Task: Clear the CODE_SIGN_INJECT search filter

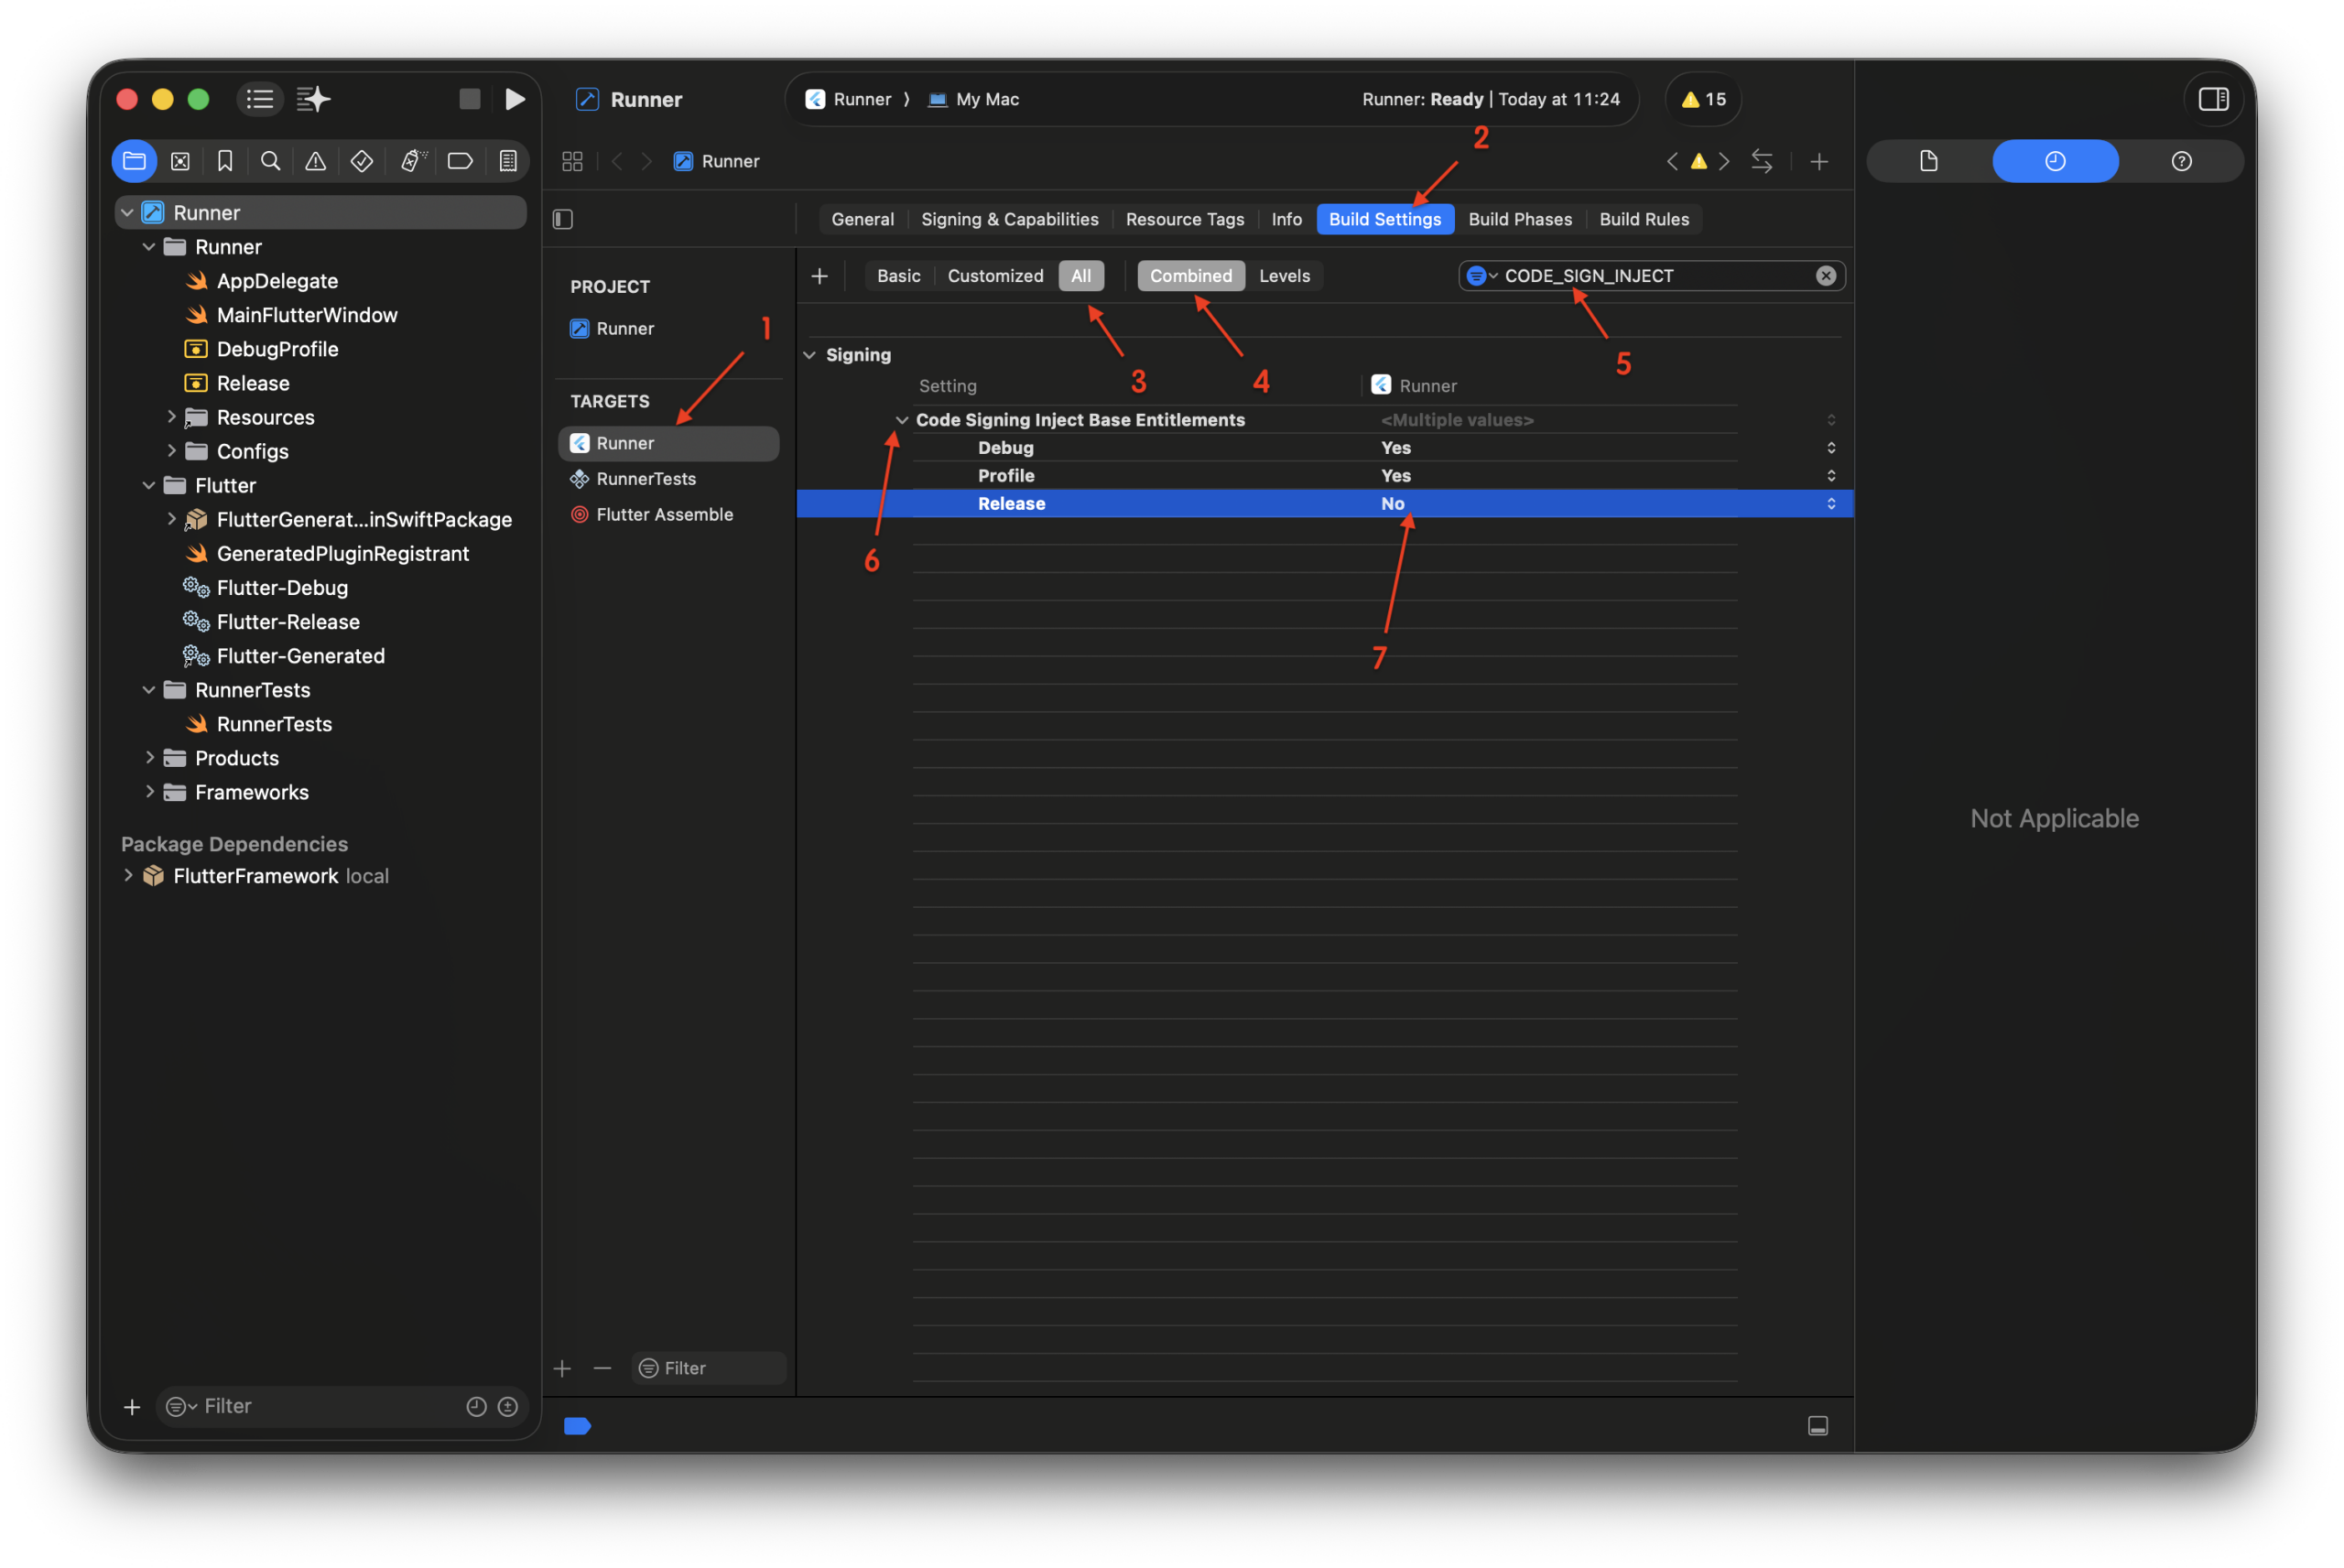Action: point(1825,276)
